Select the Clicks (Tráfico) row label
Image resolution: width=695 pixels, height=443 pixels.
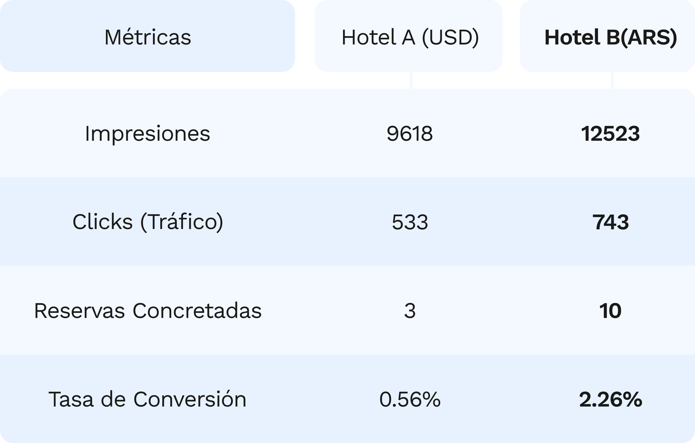[147, 221]
